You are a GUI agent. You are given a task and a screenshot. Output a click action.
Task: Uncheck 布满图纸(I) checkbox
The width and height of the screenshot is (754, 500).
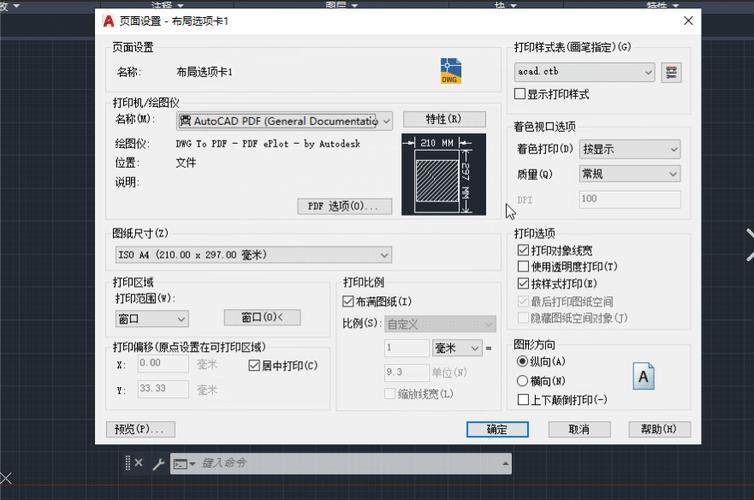(348, 301)
